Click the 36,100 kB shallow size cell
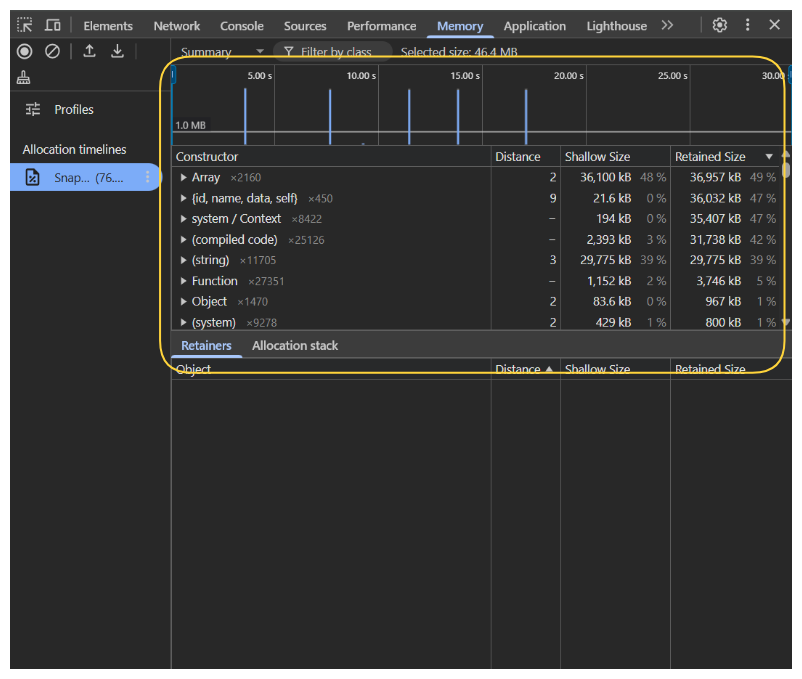The width and height of the screenshot is (802, 679). point(606,177)
